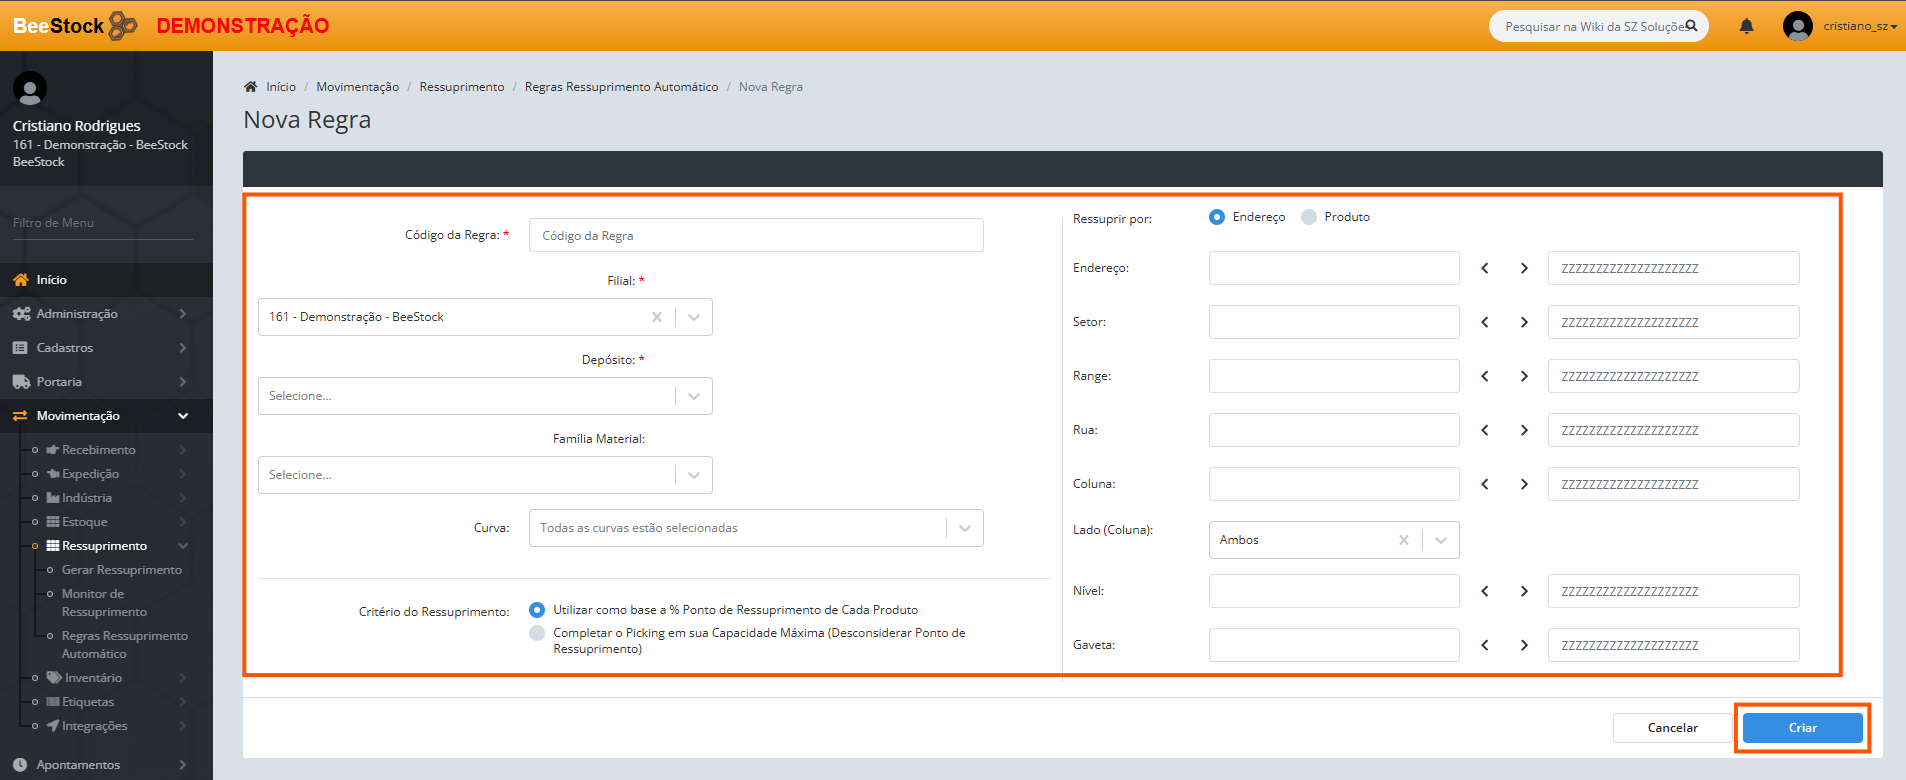Viewport: 1906px width, 780px height.
Task: Open Gerar Ressuprimento in the sidebar
Action: click(x=121, y=570)
